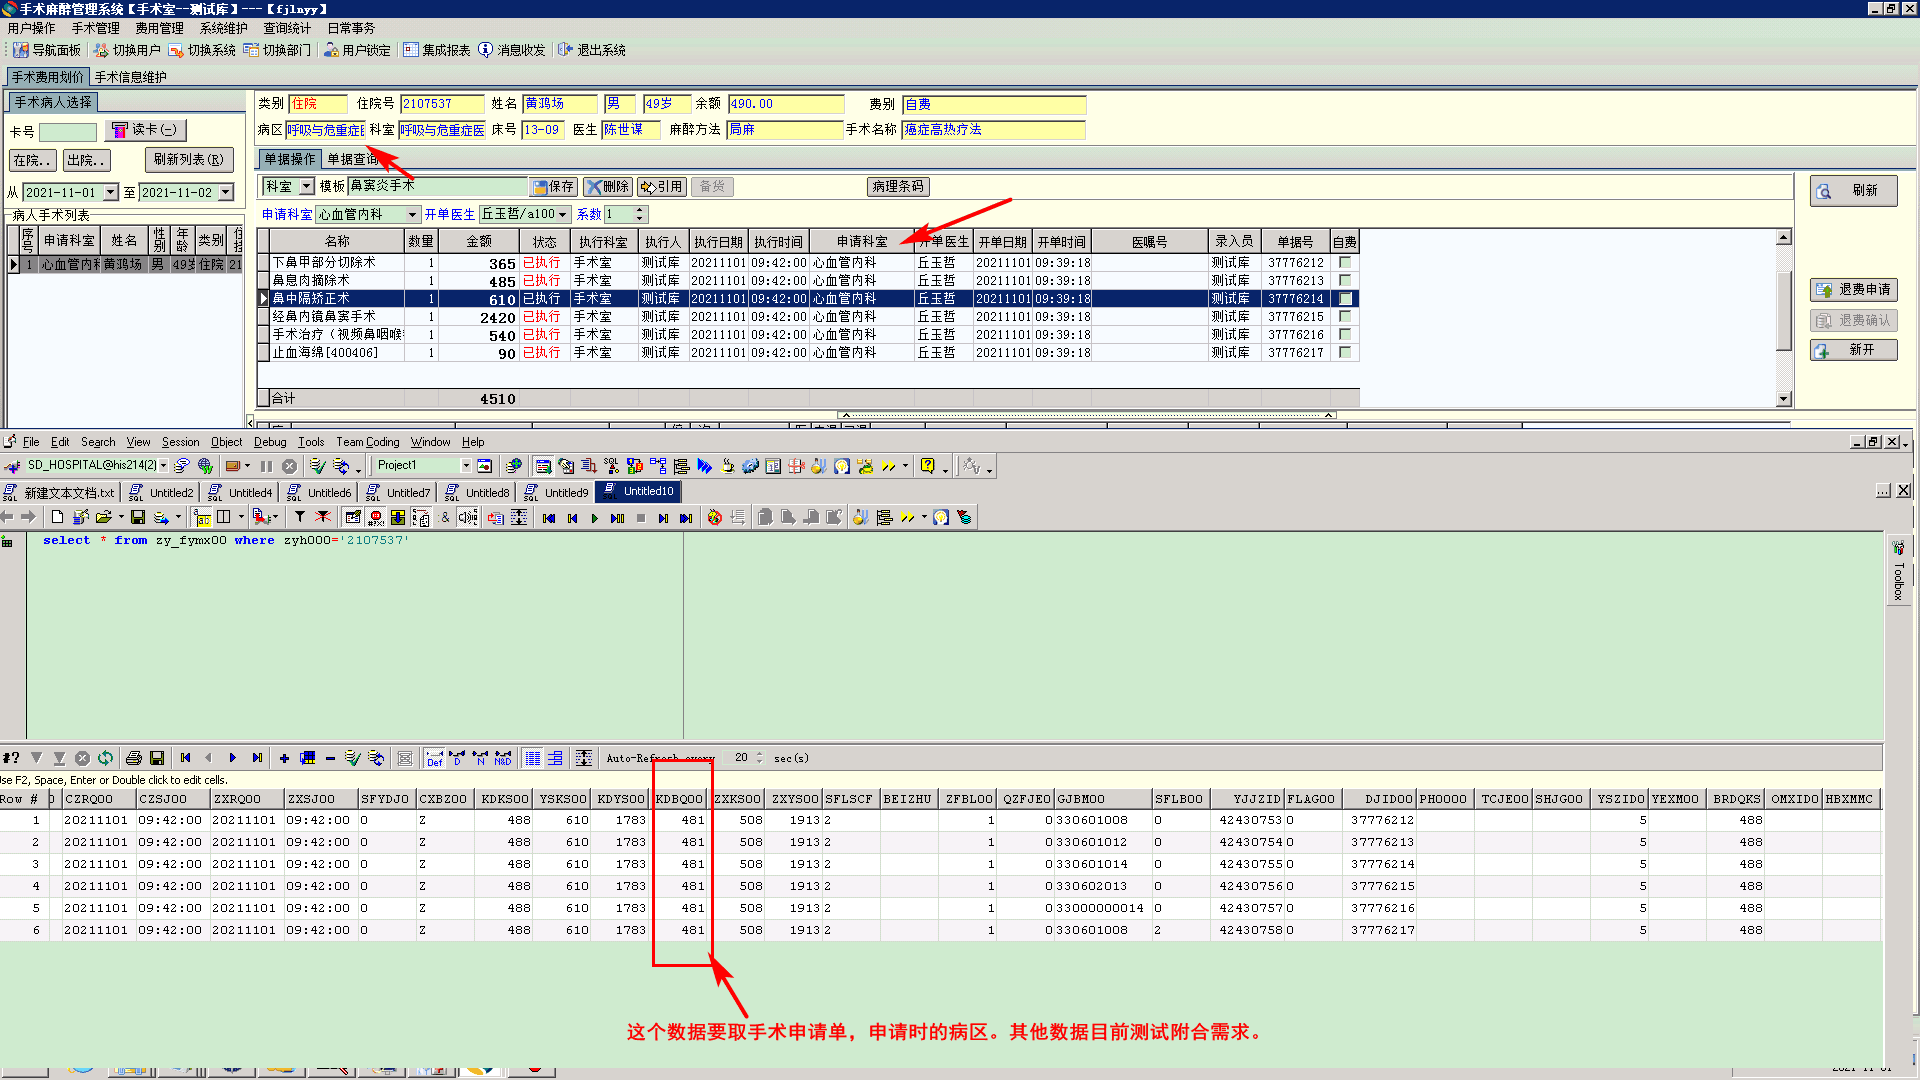The image size is (1920, 1080).
Task: Click the refresh icon in result grid toolbar
Action: click(x=106, y=758)
